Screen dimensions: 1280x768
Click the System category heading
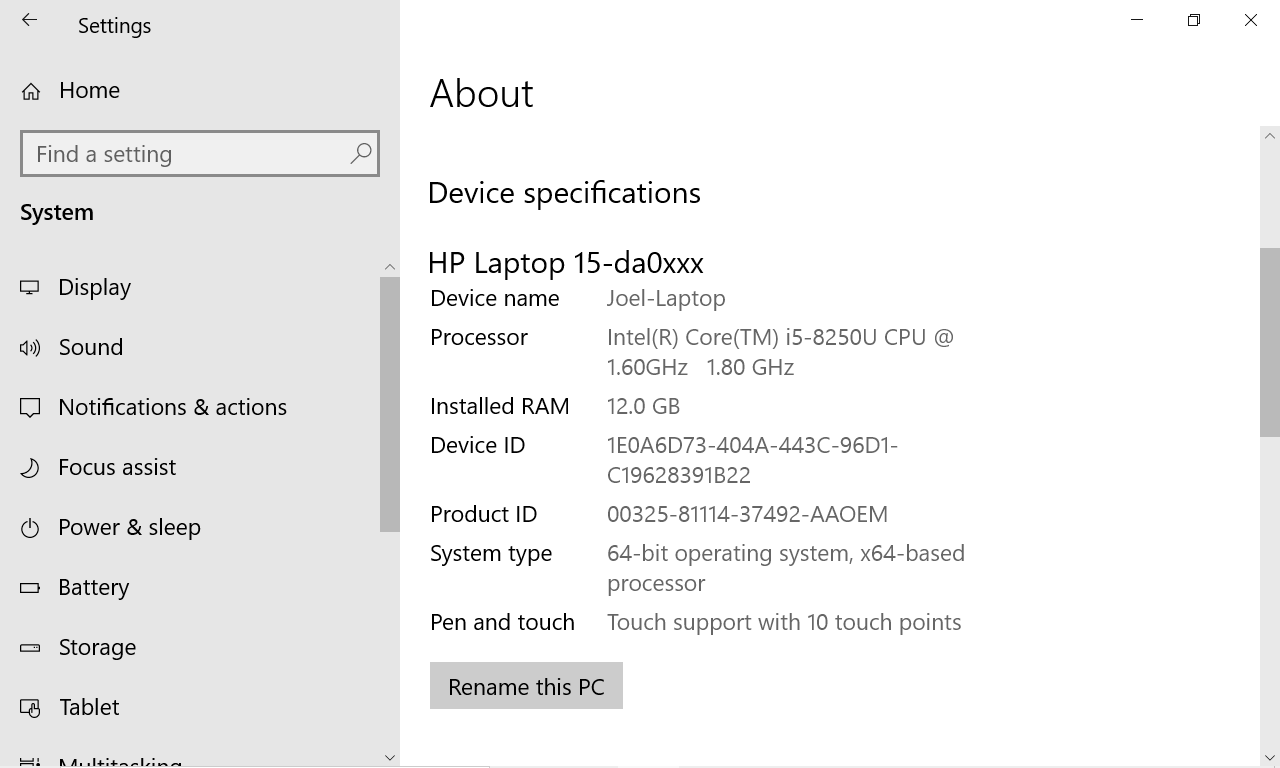pyautogui.click(x=57, y=212)
